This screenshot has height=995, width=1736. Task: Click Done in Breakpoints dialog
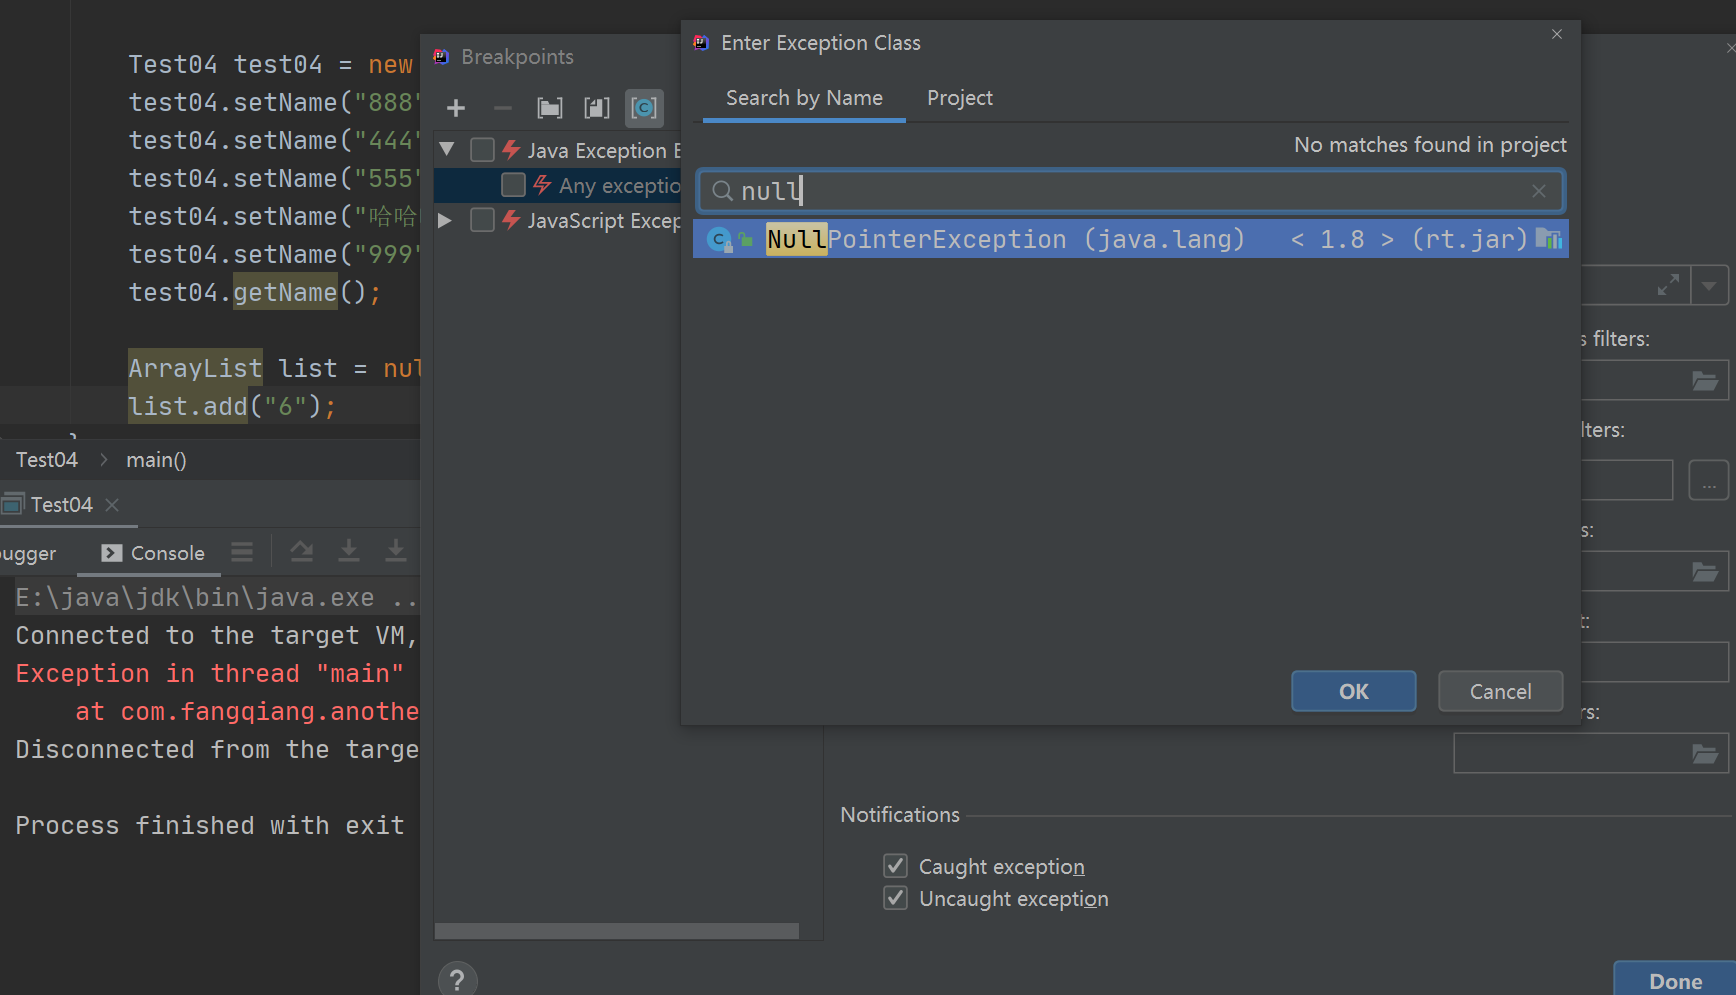(x=1675, y=981)
